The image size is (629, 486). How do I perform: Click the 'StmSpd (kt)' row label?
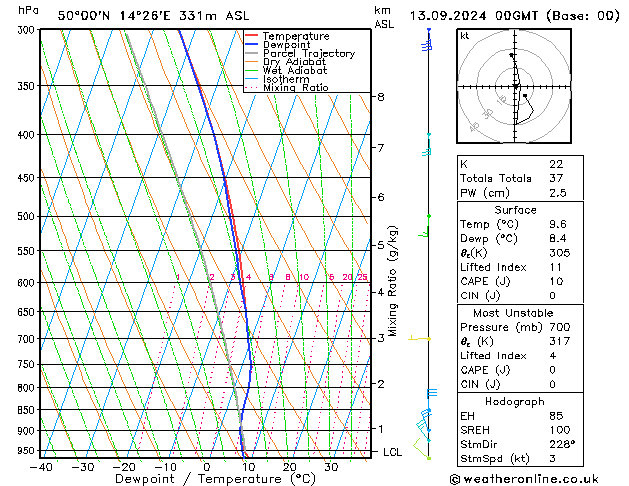[495, 459]
